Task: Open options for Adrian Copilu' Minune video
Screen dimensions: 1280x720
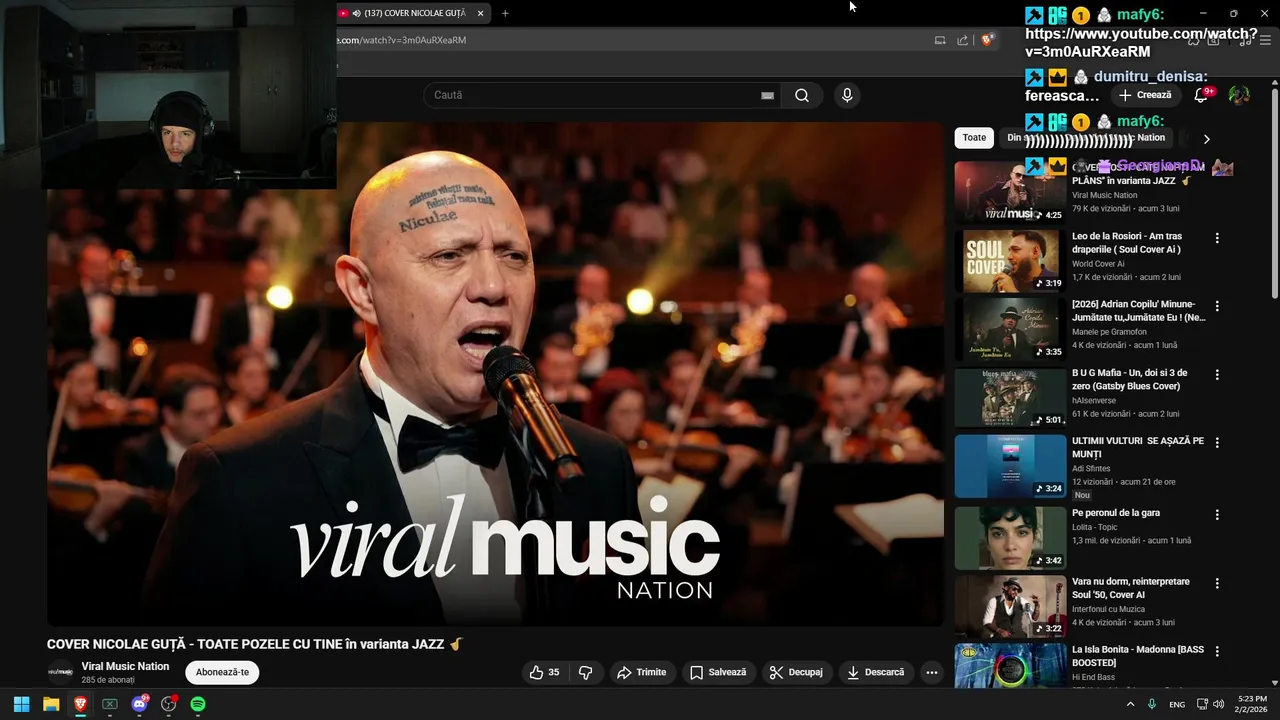Action: 1217,306
